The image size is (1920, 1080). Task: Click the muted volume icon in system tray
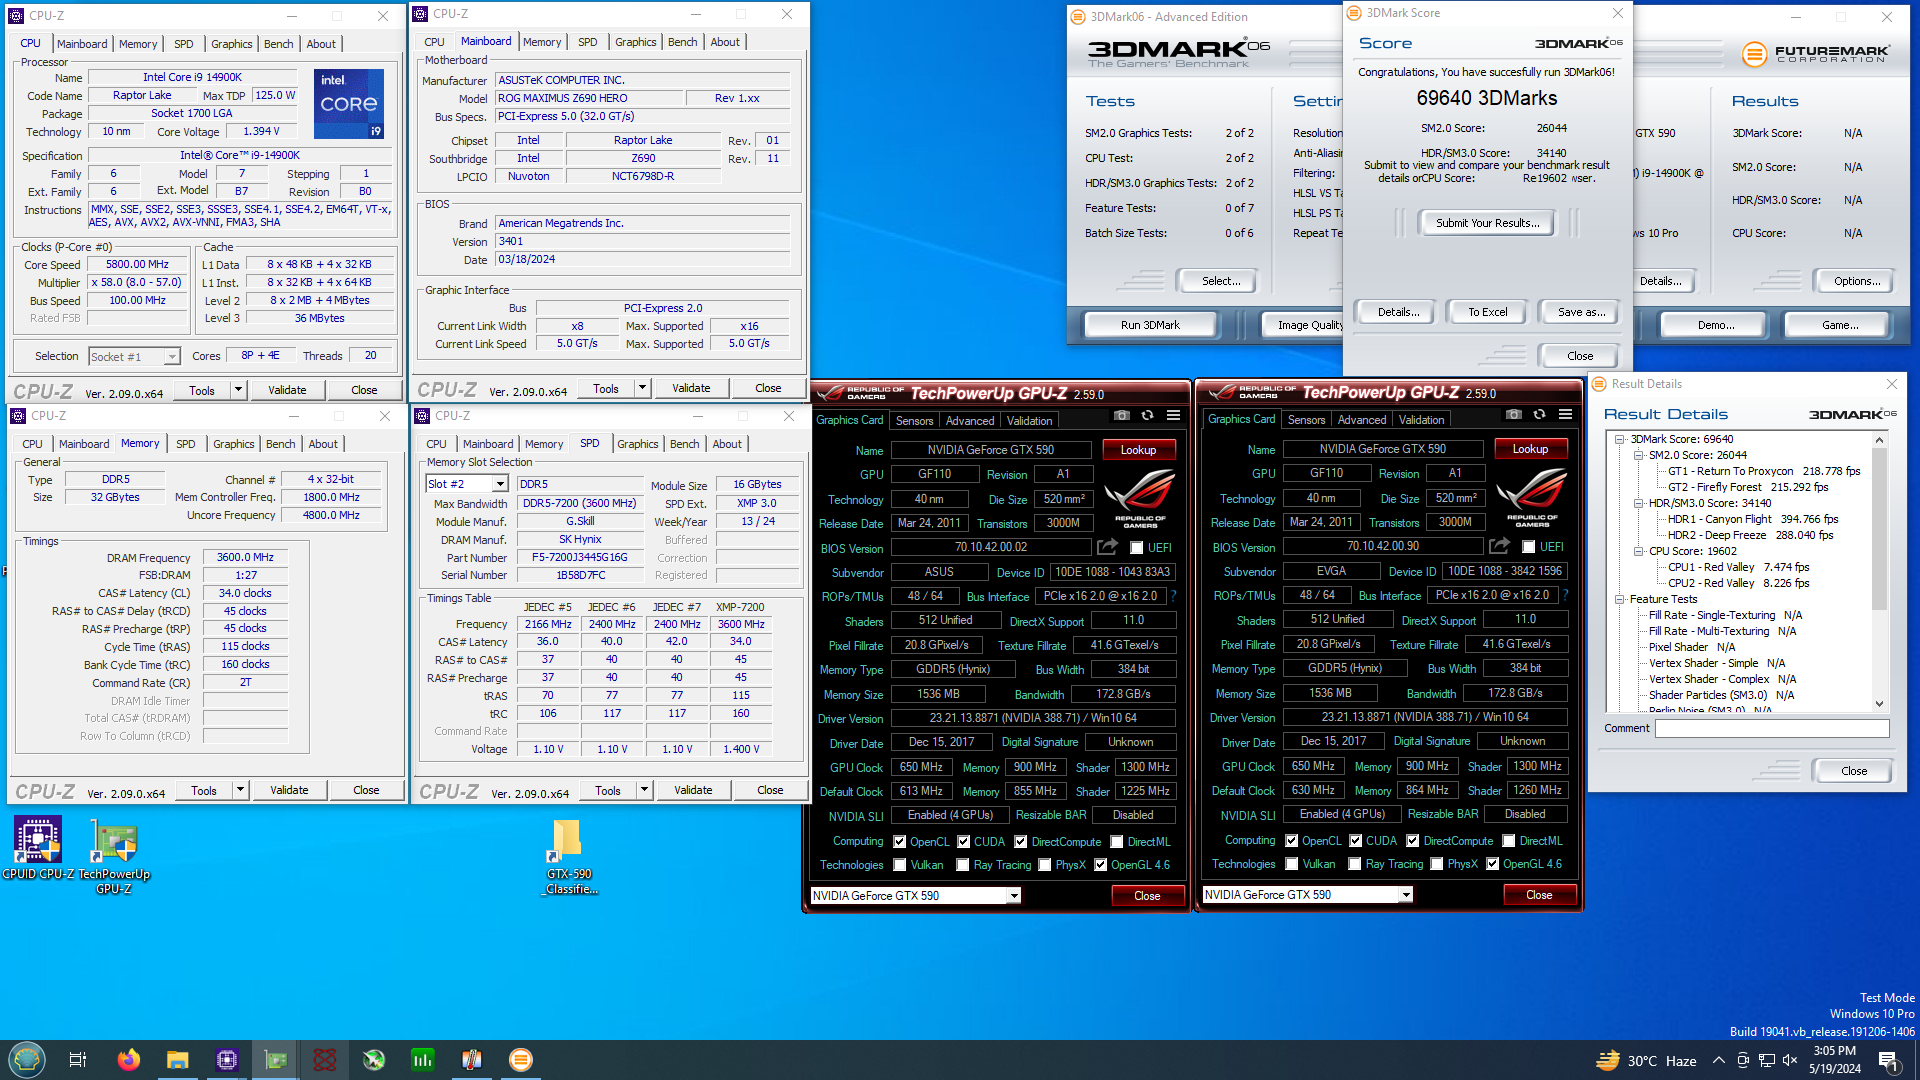(x=1790, y=1060)
